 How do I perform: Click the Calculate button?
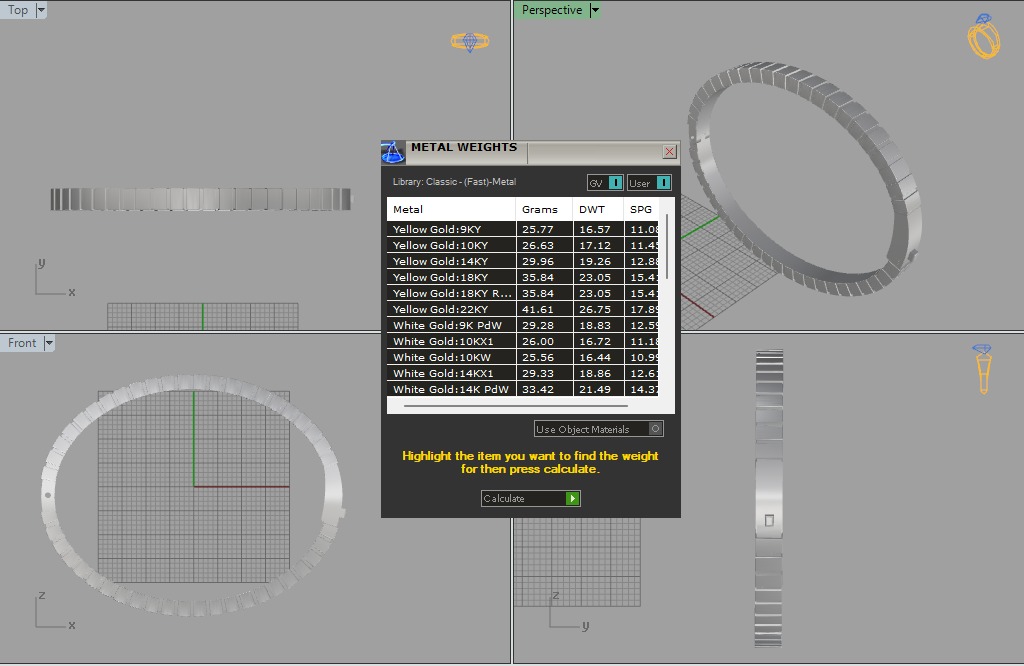pos(530,498)
